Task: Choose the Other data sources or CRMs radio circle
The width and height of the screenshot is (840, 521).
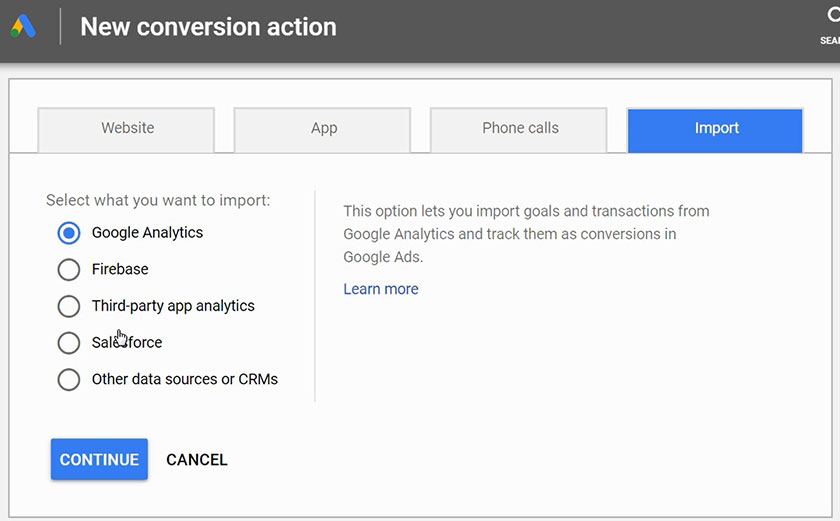Action: point(68,380)
